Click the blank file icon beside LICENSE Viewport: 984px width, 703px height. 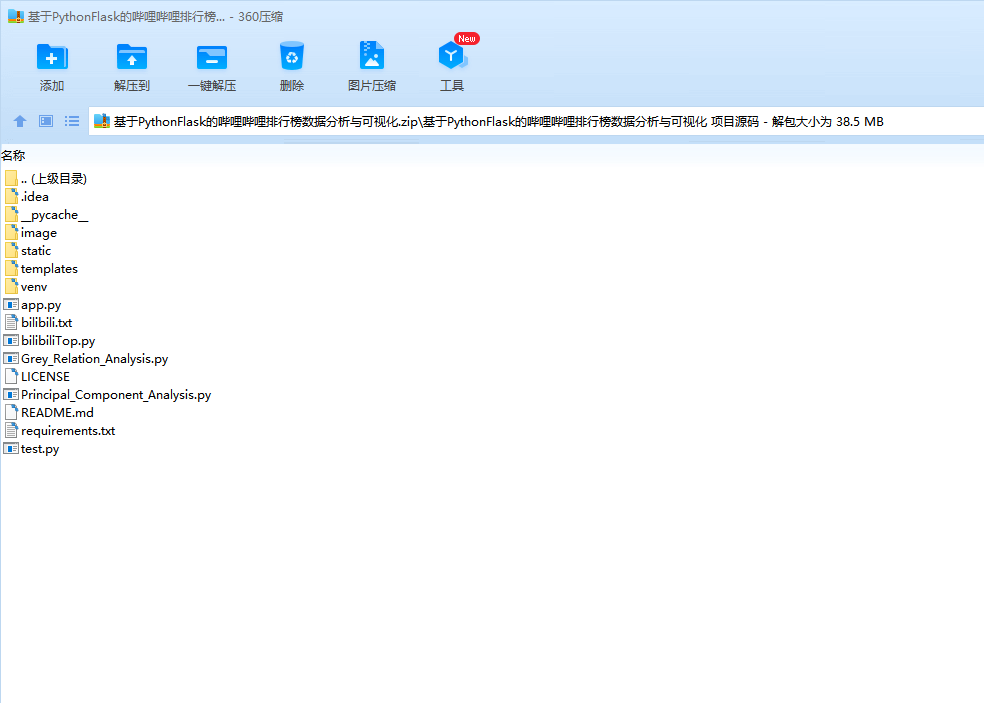(x=11, y=377)
